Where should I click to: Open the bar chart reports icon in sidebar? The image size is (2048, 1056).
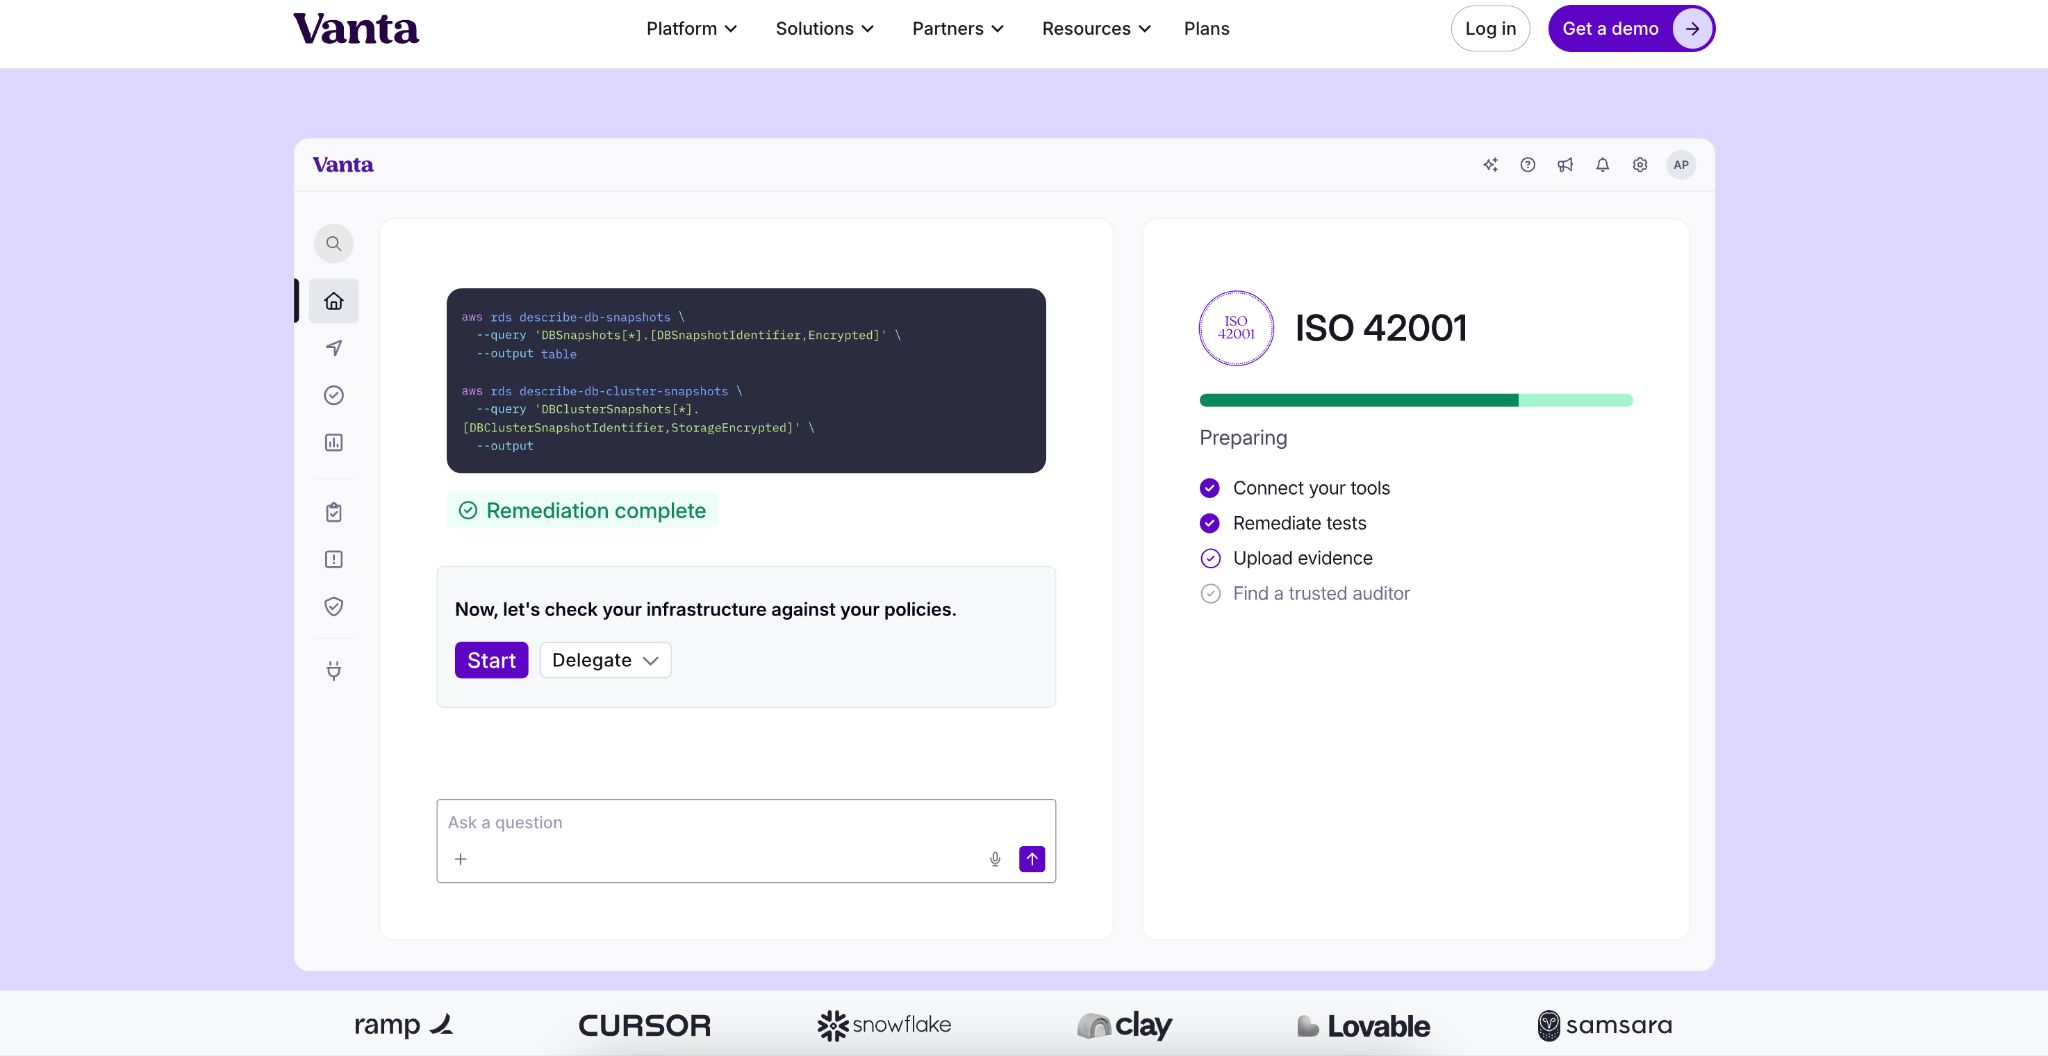(x=334, y=442)
